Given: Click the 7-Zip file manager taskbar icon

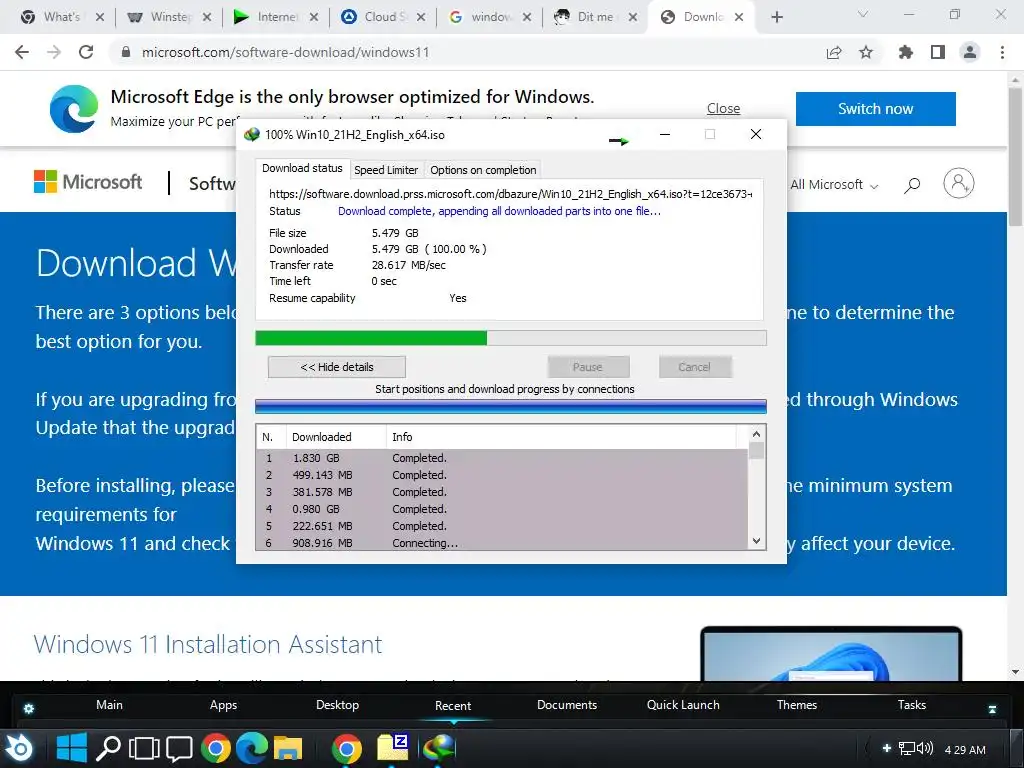Looking at the screenshot, I should tap(392, 748).
